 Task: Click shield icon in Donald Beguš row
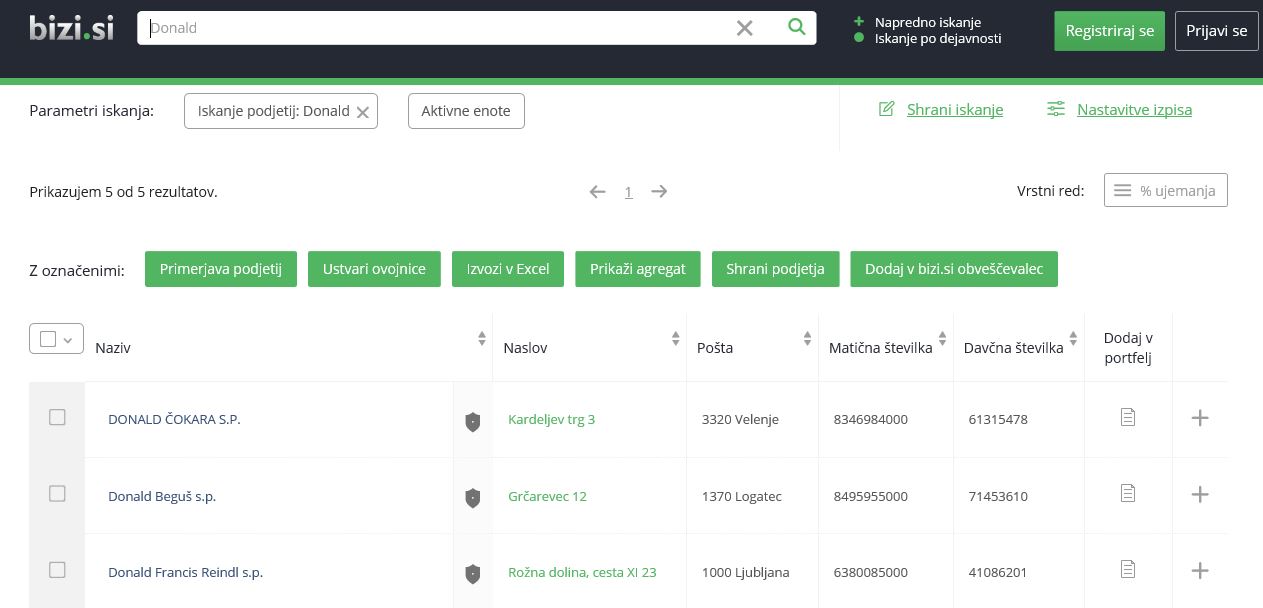pos(473,497)
